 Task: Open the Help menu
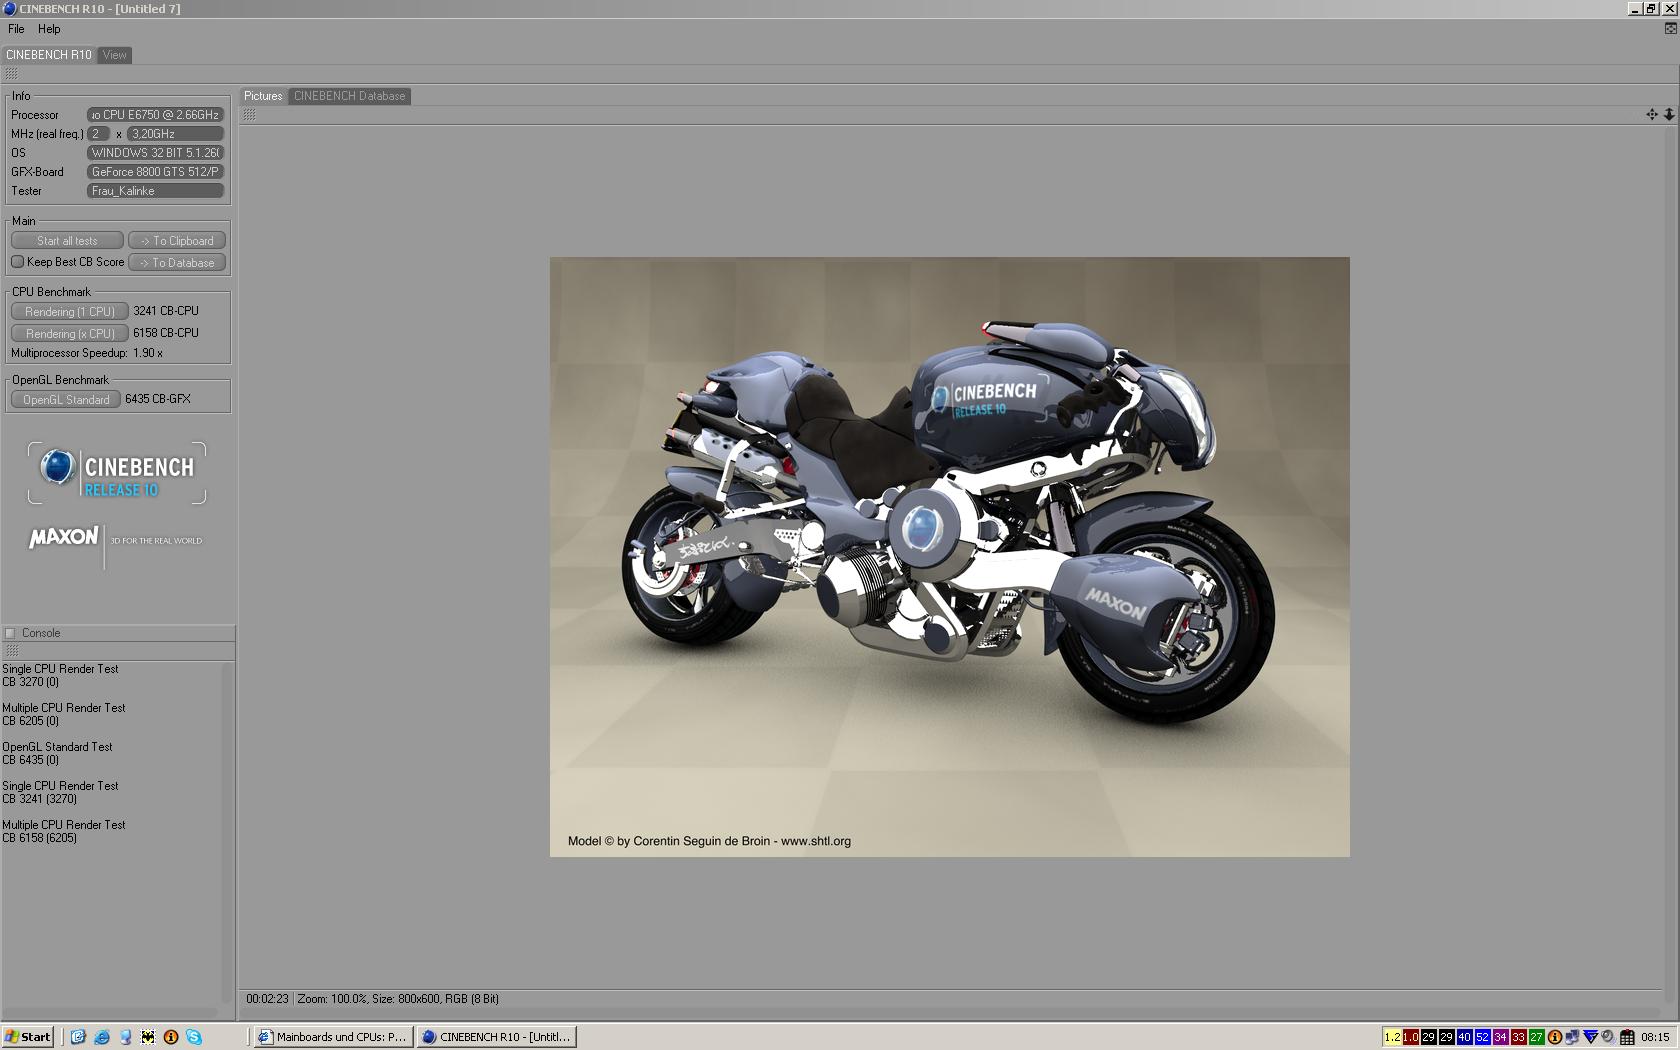pyautogui.click(x=49, y=29)
